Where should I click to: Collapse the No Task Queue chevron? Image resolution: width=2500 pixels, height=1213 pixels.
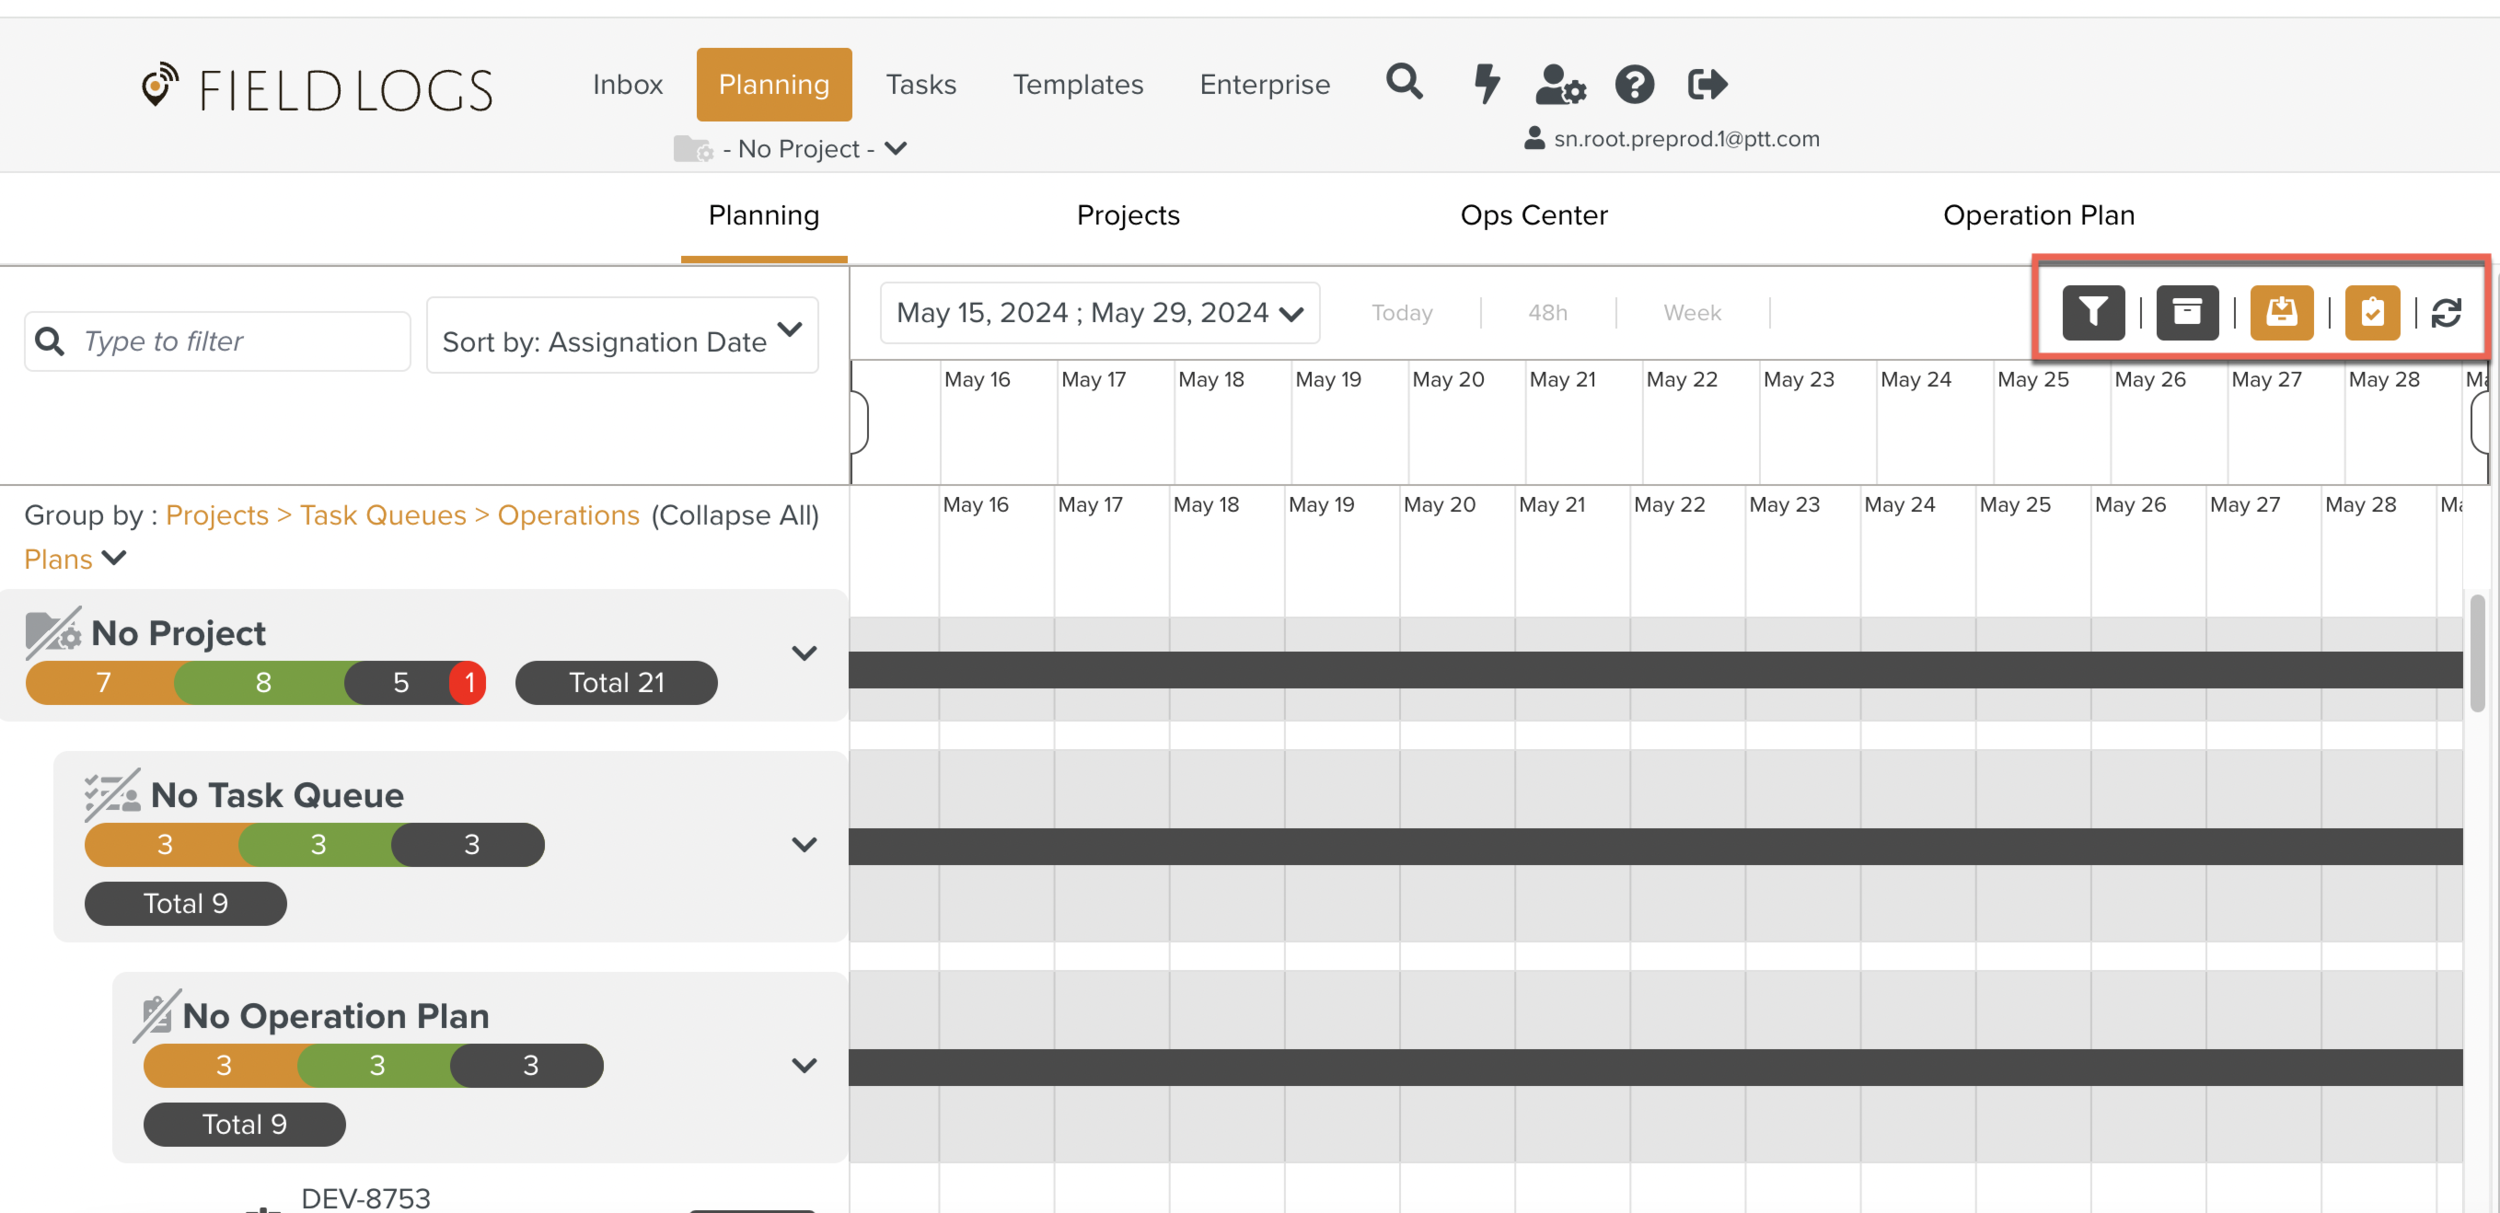pyautogui.click(x=804, y=845)
